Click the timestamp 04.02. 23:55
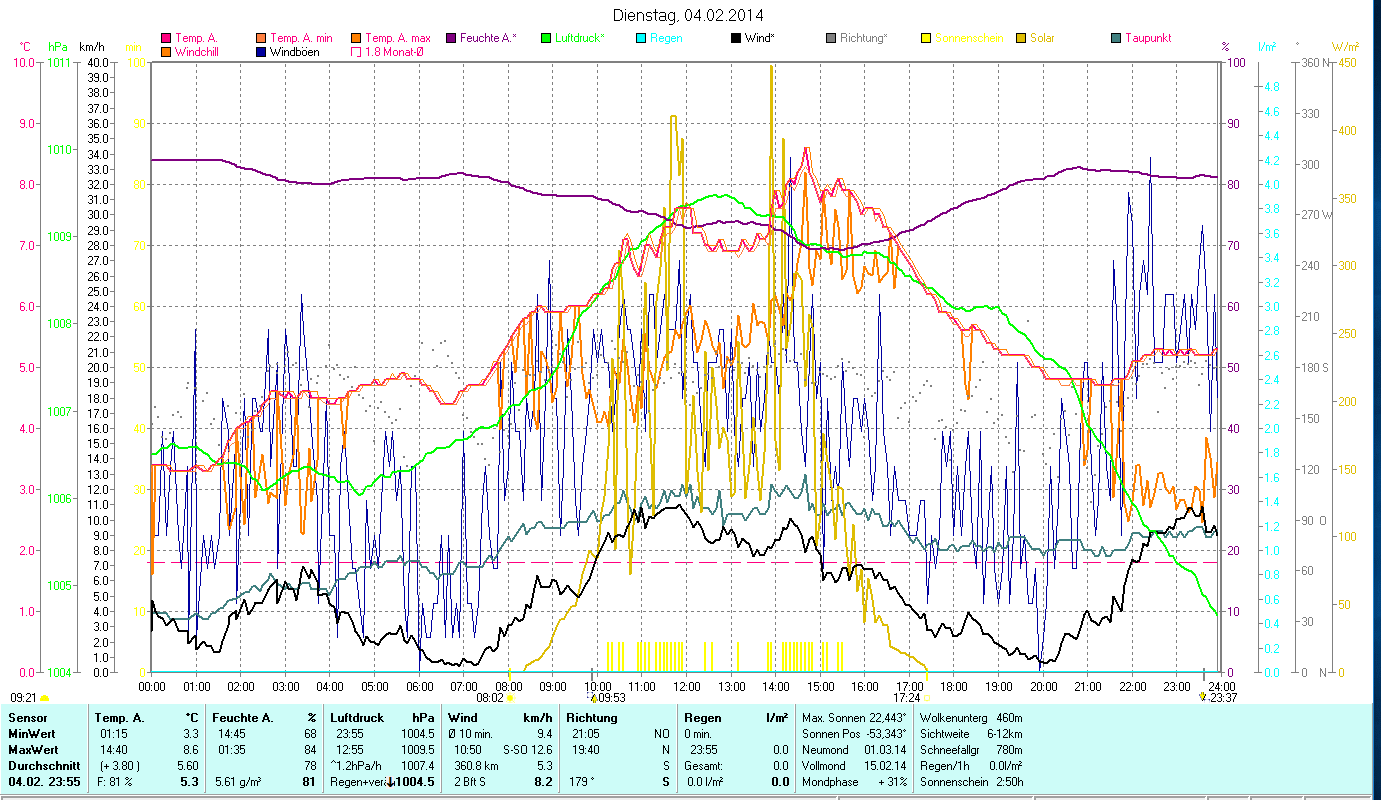Viewport: 1381px width, 800px height. coord(45,782)
